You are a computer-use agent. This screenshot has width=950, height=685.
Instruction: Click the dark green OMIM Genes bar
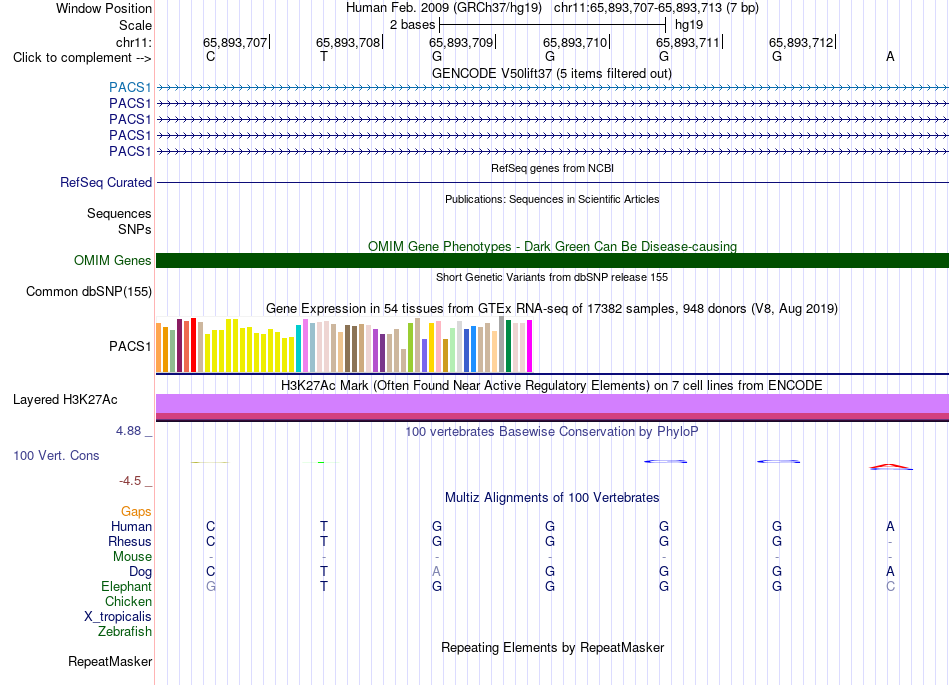click(x=552, y=260)
